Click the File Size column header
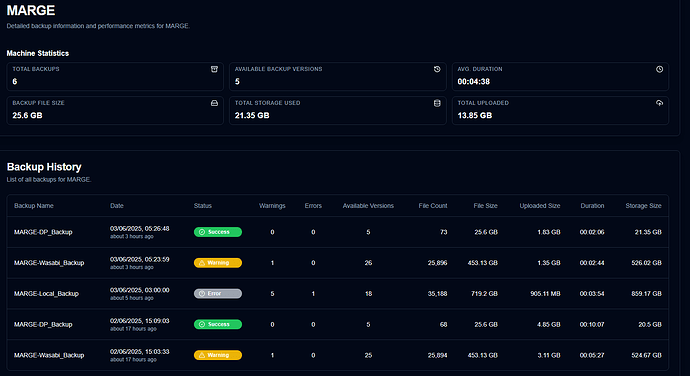This screenshot has width=690, height=376. pyautogui.click(x=485, y=206)
